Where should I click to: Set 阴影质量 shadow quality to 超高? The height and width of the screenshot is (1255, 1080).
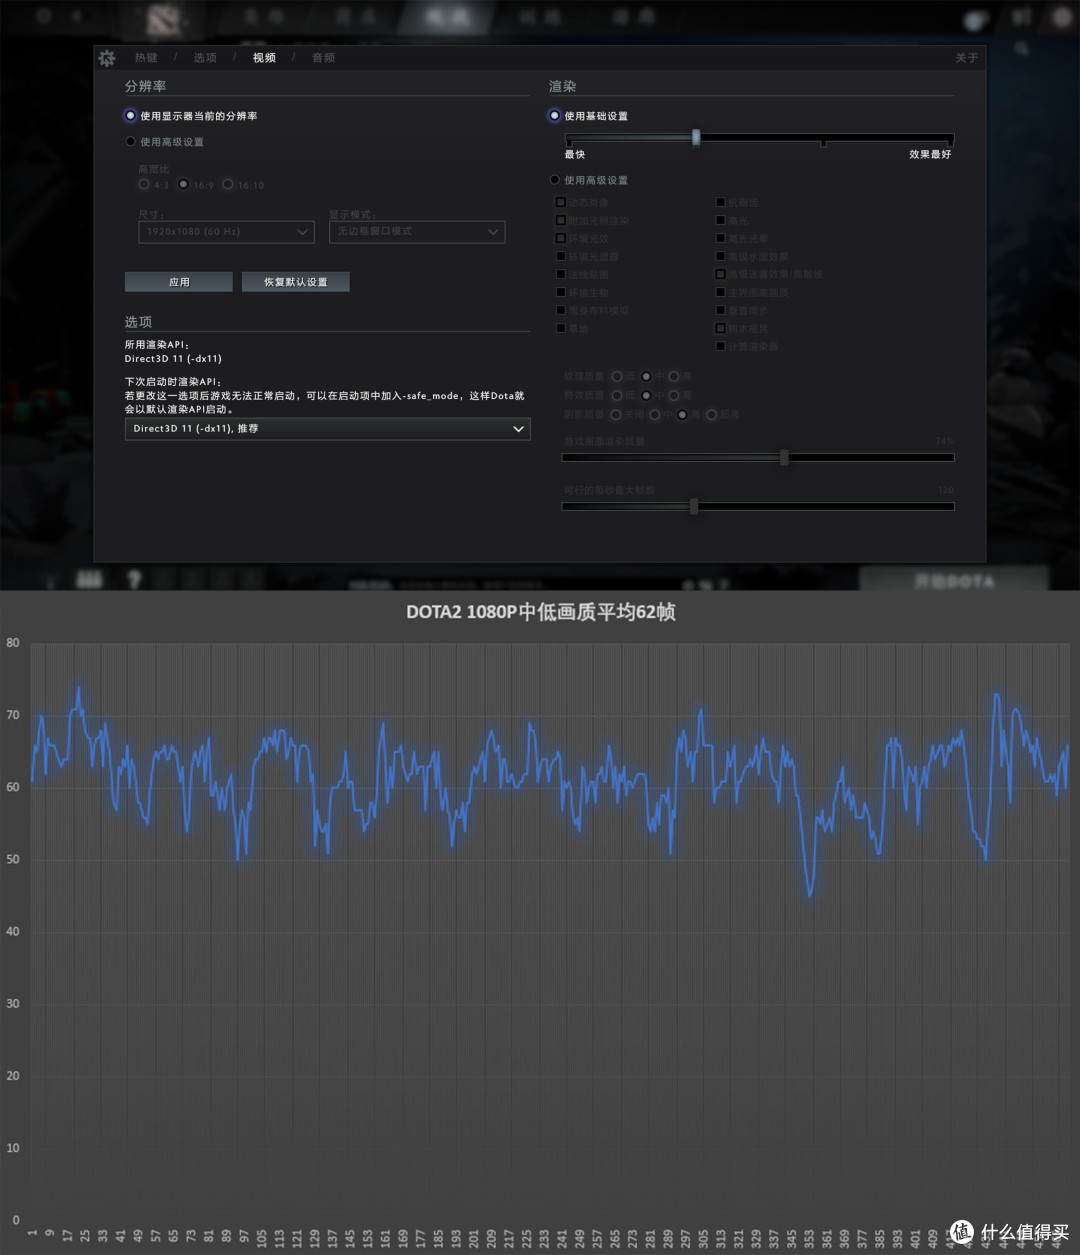712,414
